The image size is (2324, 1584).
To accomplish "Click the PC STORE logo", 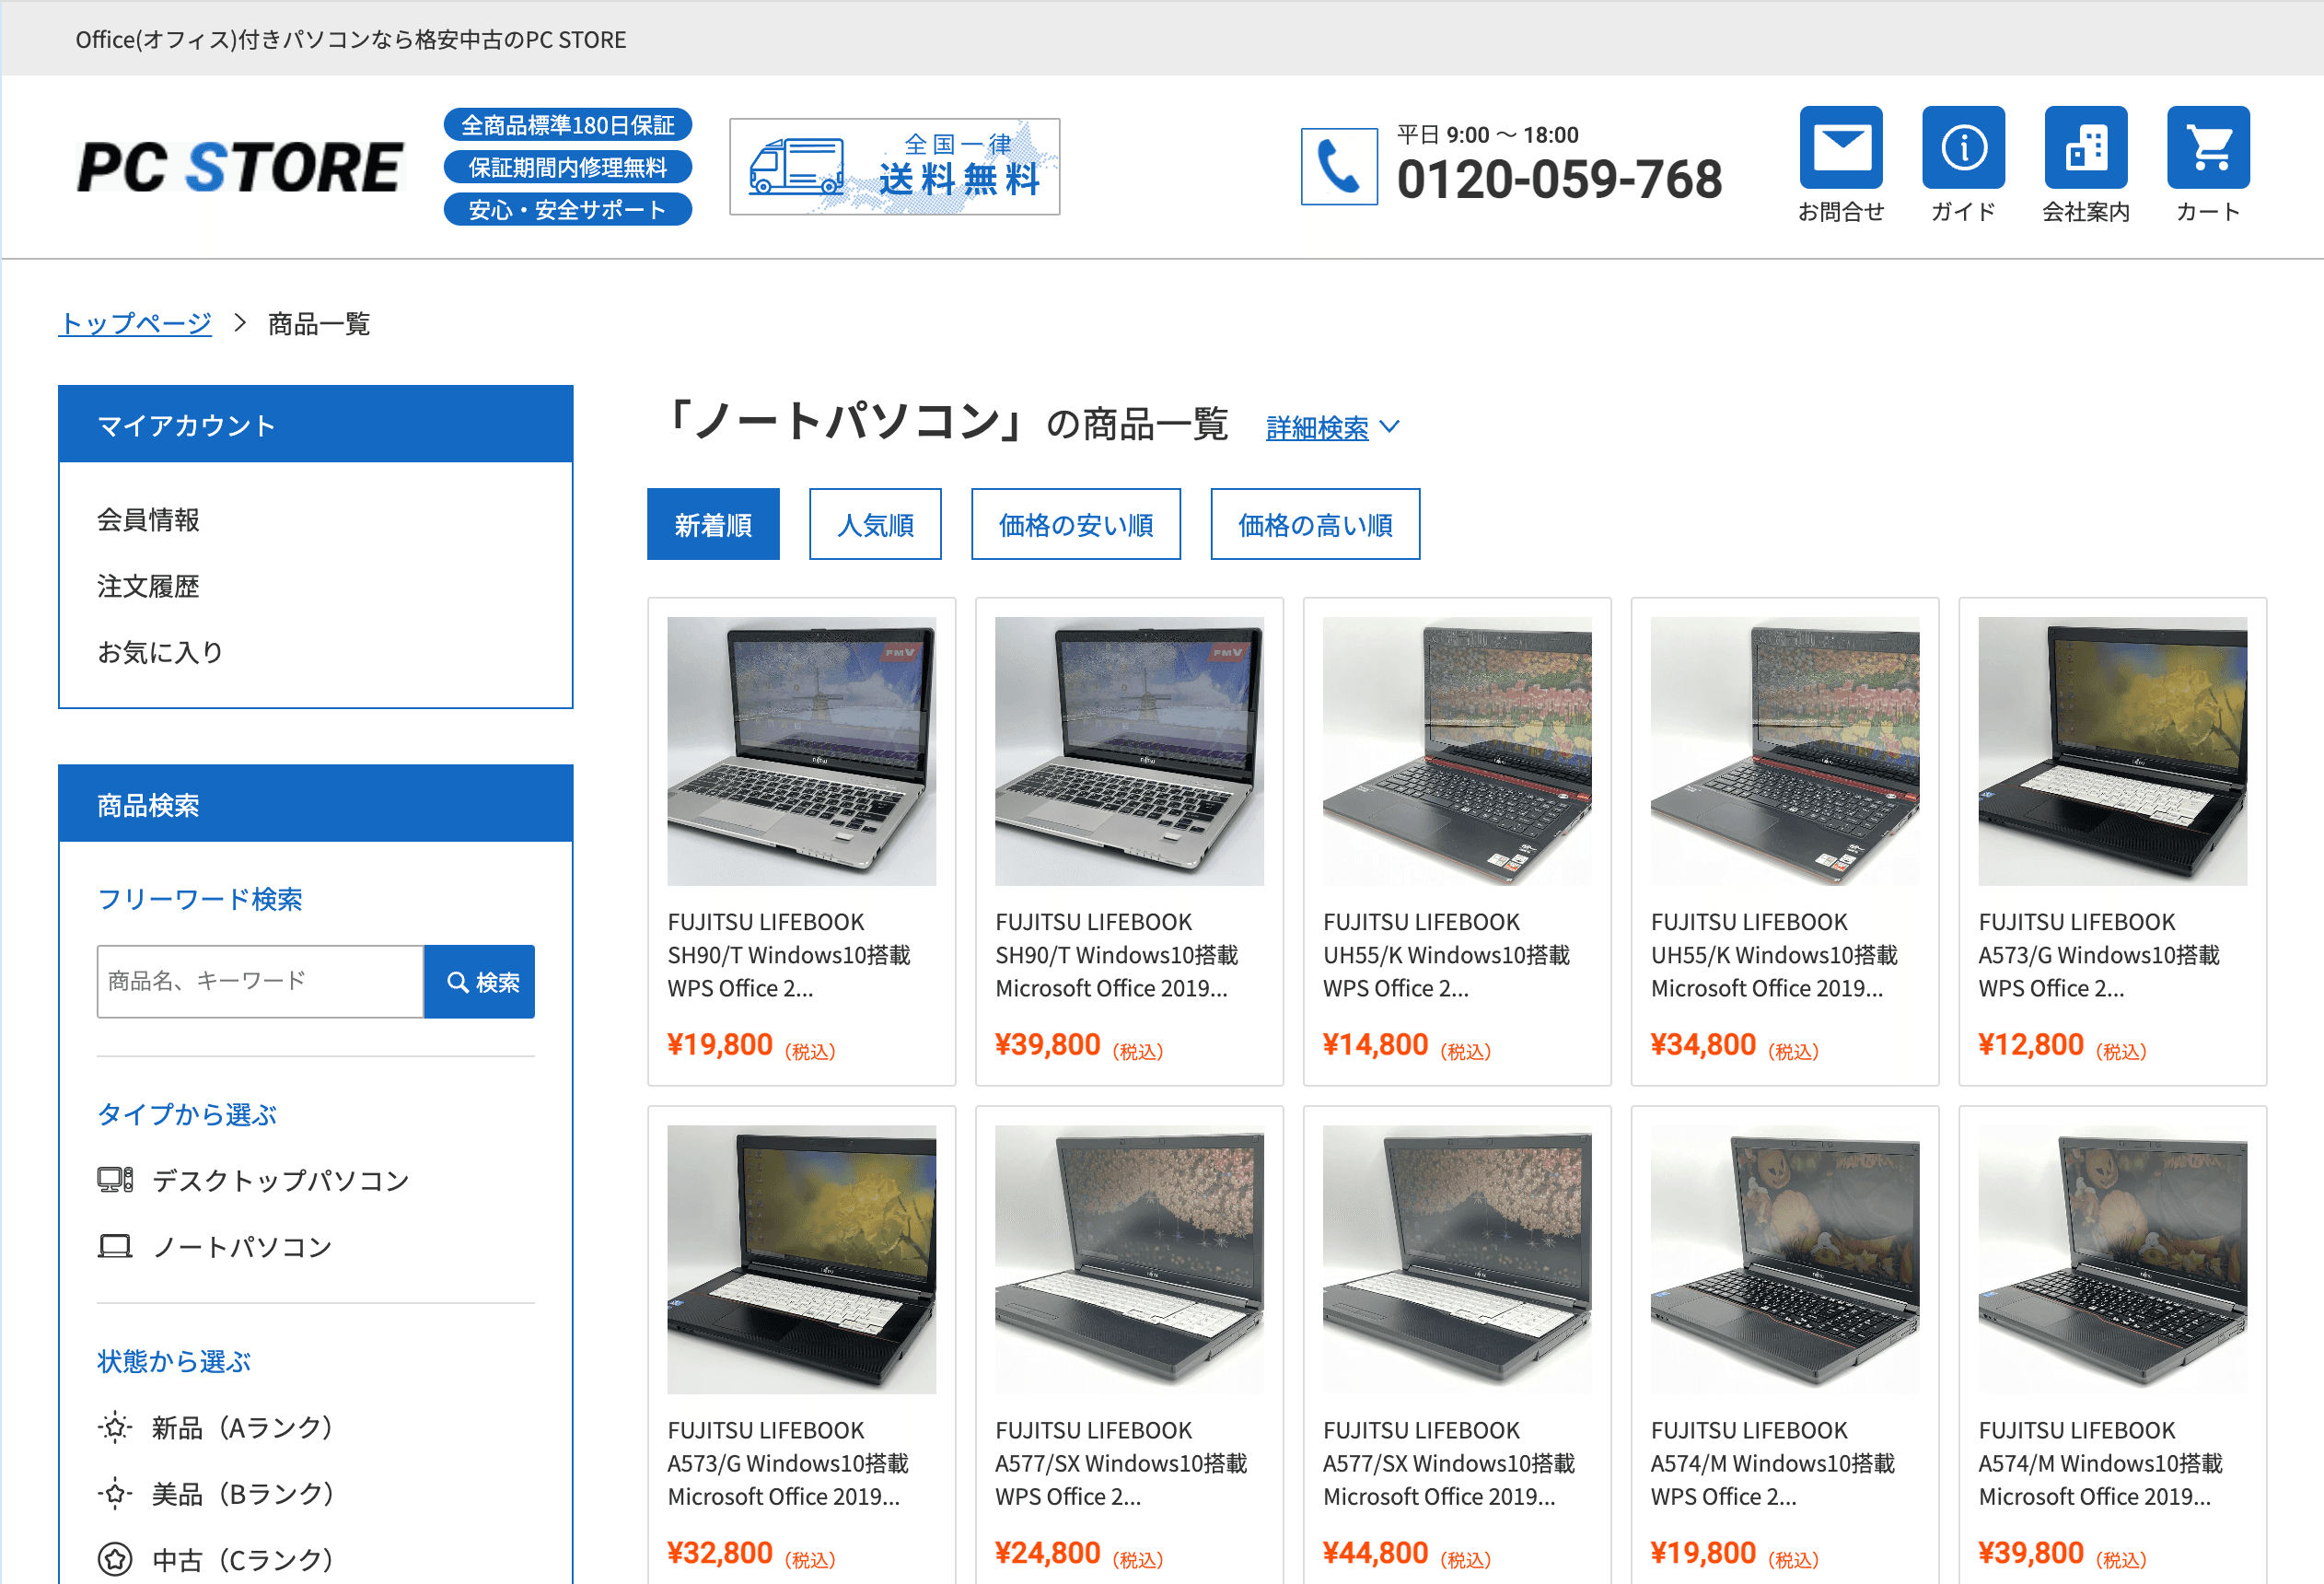I will (x=240, y=167).
